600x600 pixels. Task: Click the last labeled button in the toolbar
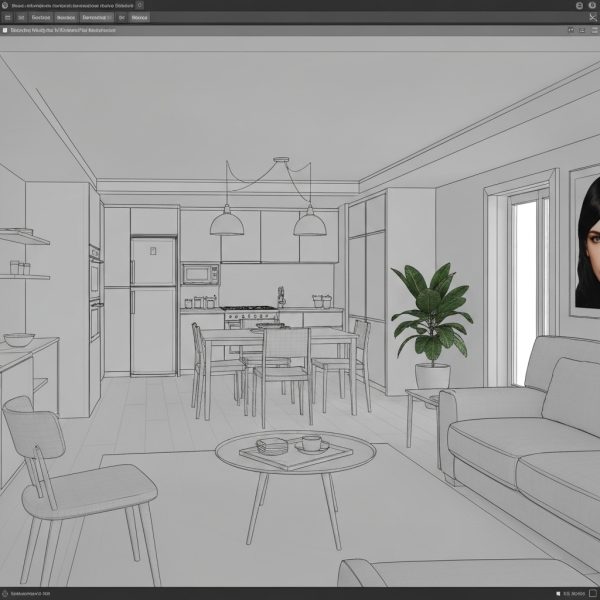[x=140, y=17]
